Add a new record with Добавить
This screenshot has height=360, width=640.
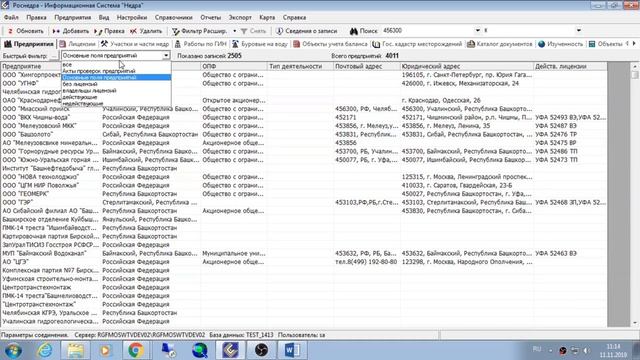pos(71,31)
